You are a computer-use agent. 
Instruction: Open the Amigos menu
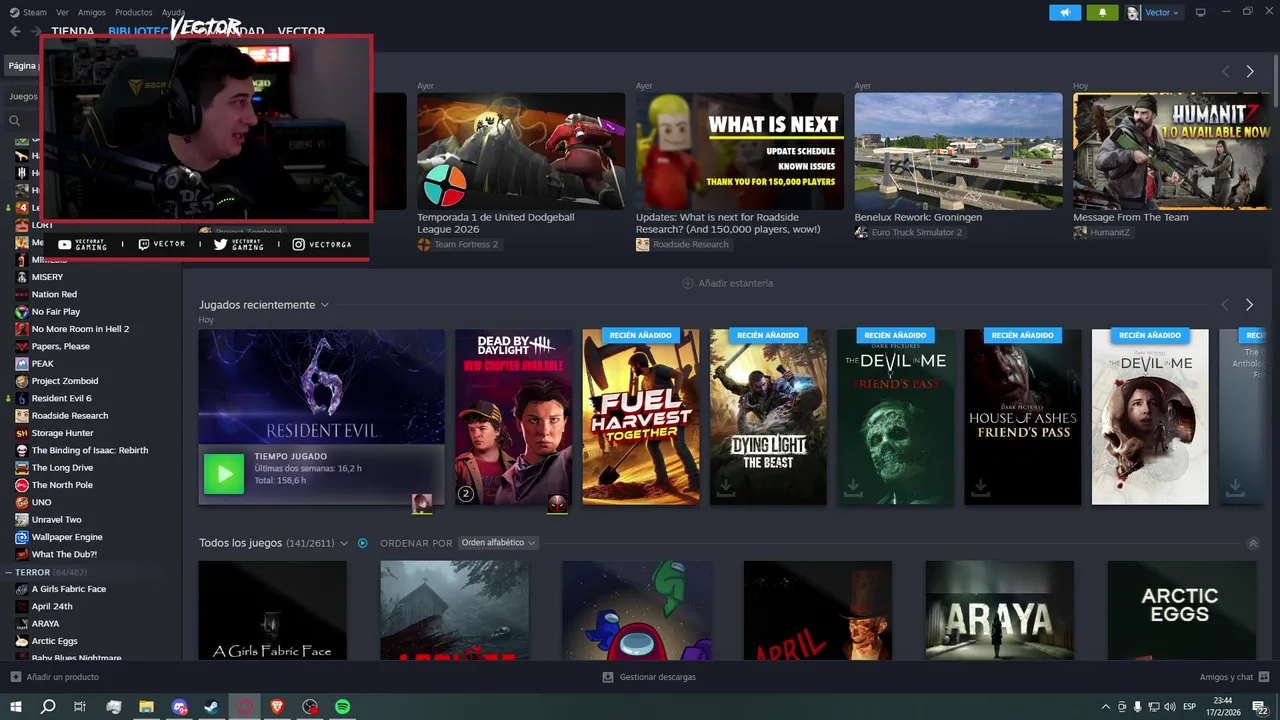(x=91, y=12)
